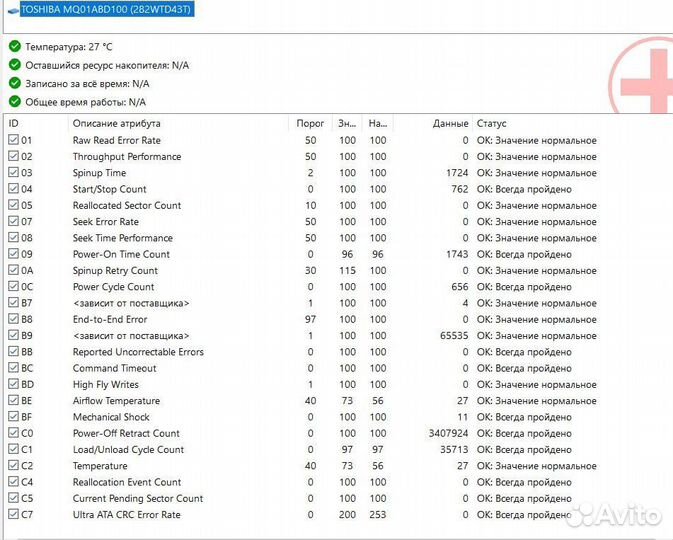Uncheck the 05 Reallocated Sector Count checkbox
Image resolution: width=673 pixels, height=540 pixels.
[13, 205]
